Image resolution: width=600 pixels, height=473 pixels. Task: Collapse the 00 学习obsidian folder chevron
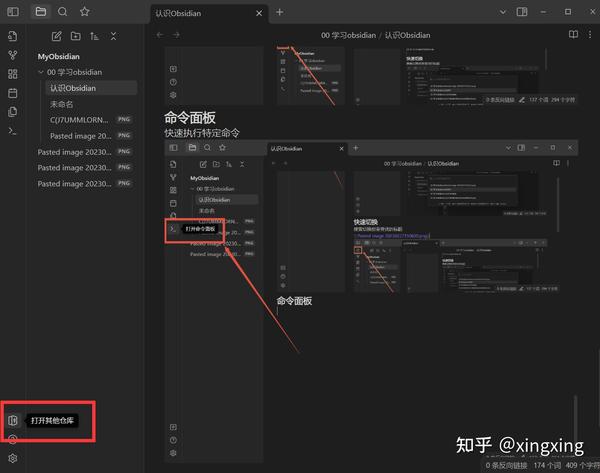click(41, 72)
